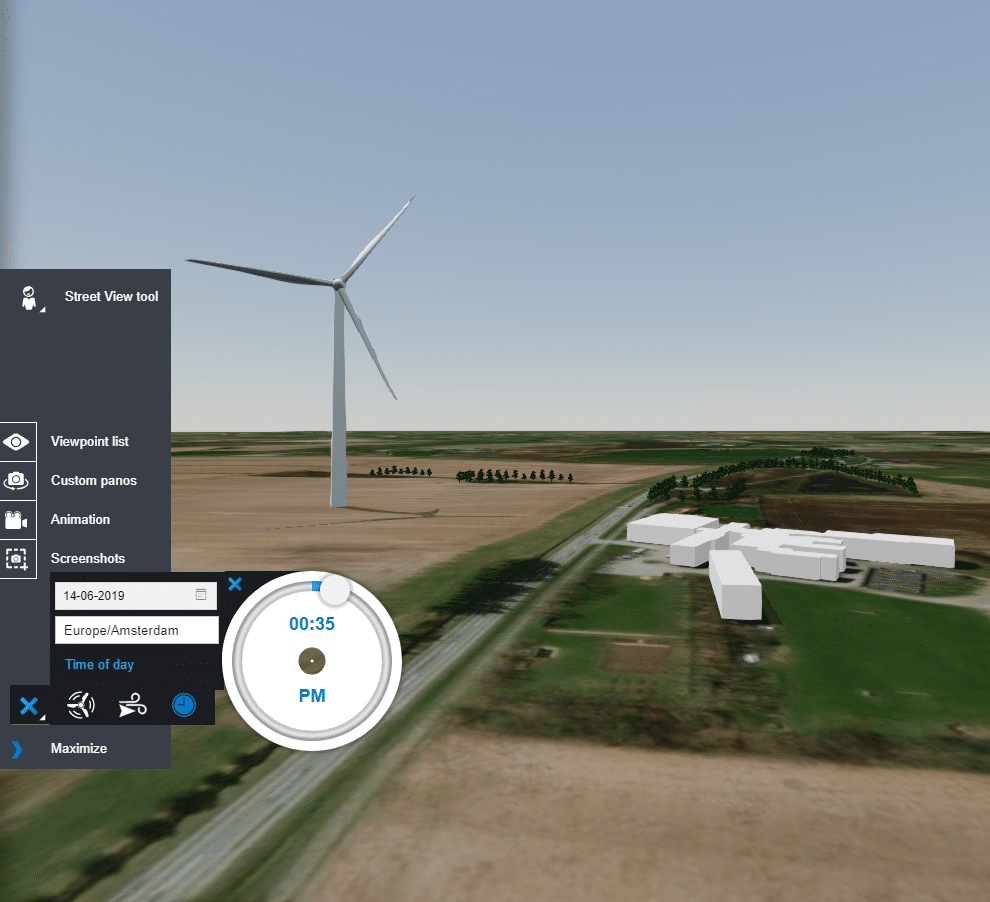This screenshot has height=902, width=990.
Task: Click the center knob of the clock dial
Action: (312, 661)
